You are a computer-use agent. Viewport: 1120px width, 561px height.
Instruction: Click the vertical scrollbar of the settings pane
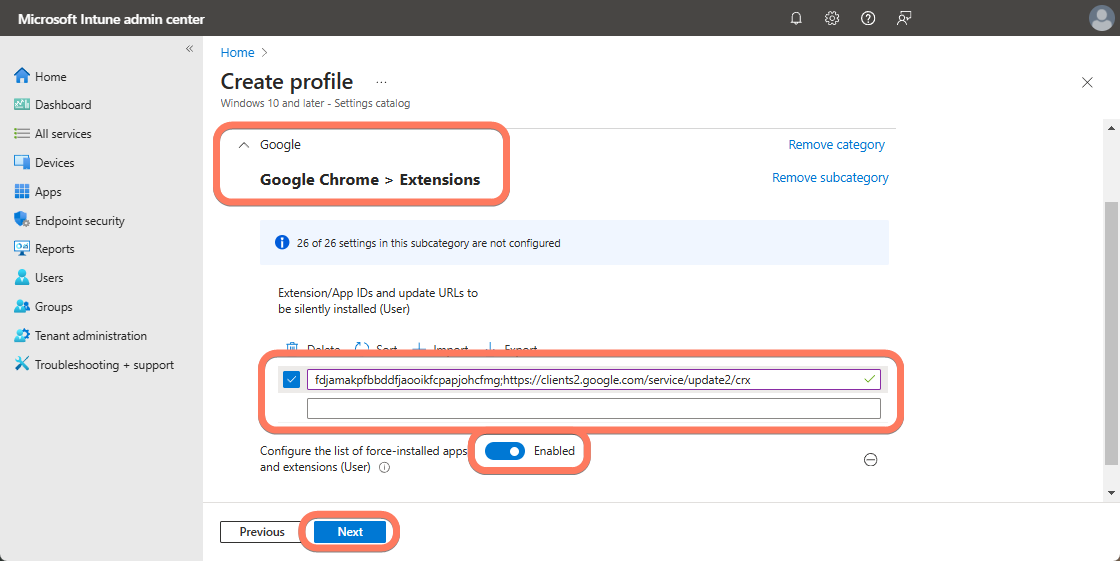1109,330
